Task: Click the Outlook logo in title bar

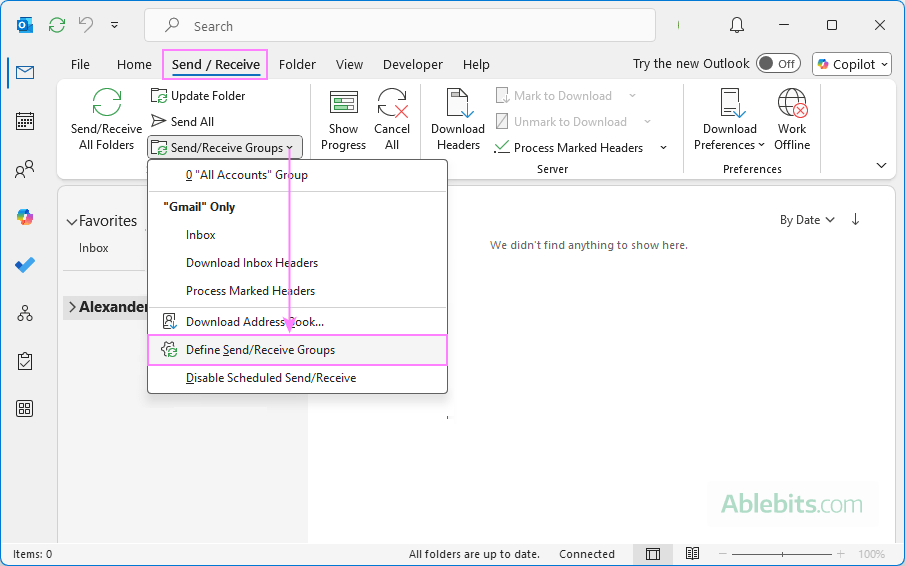Action: [24, 25]
